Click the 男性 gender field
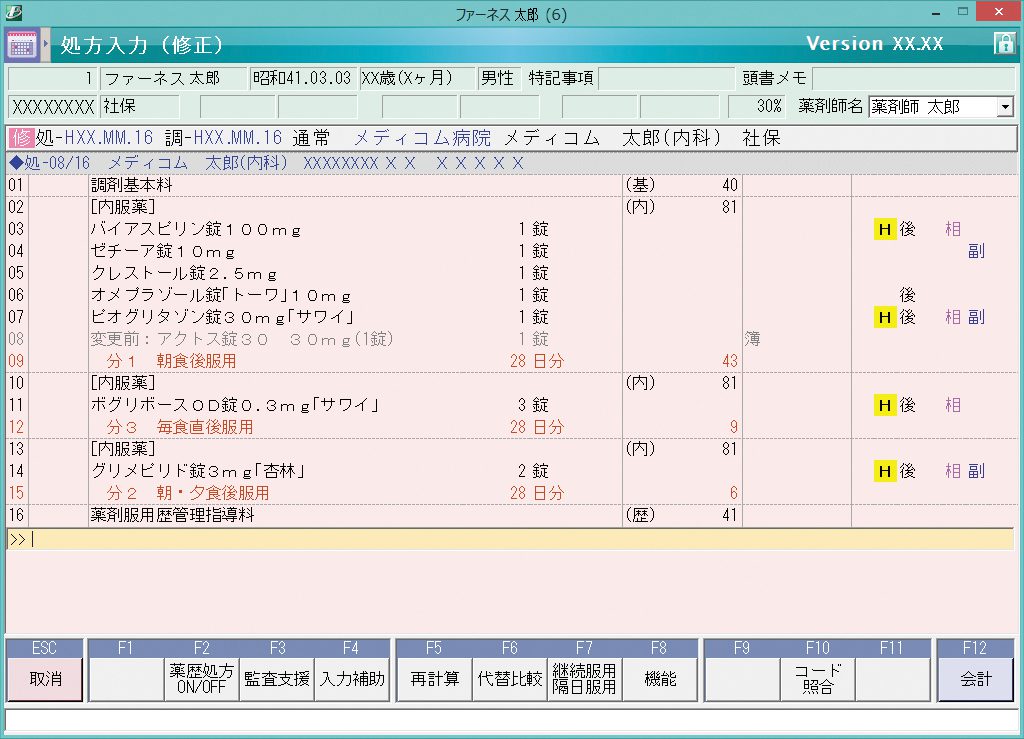Image resolution: width=1024 pixels, height=739 pixels. [498, 78]
